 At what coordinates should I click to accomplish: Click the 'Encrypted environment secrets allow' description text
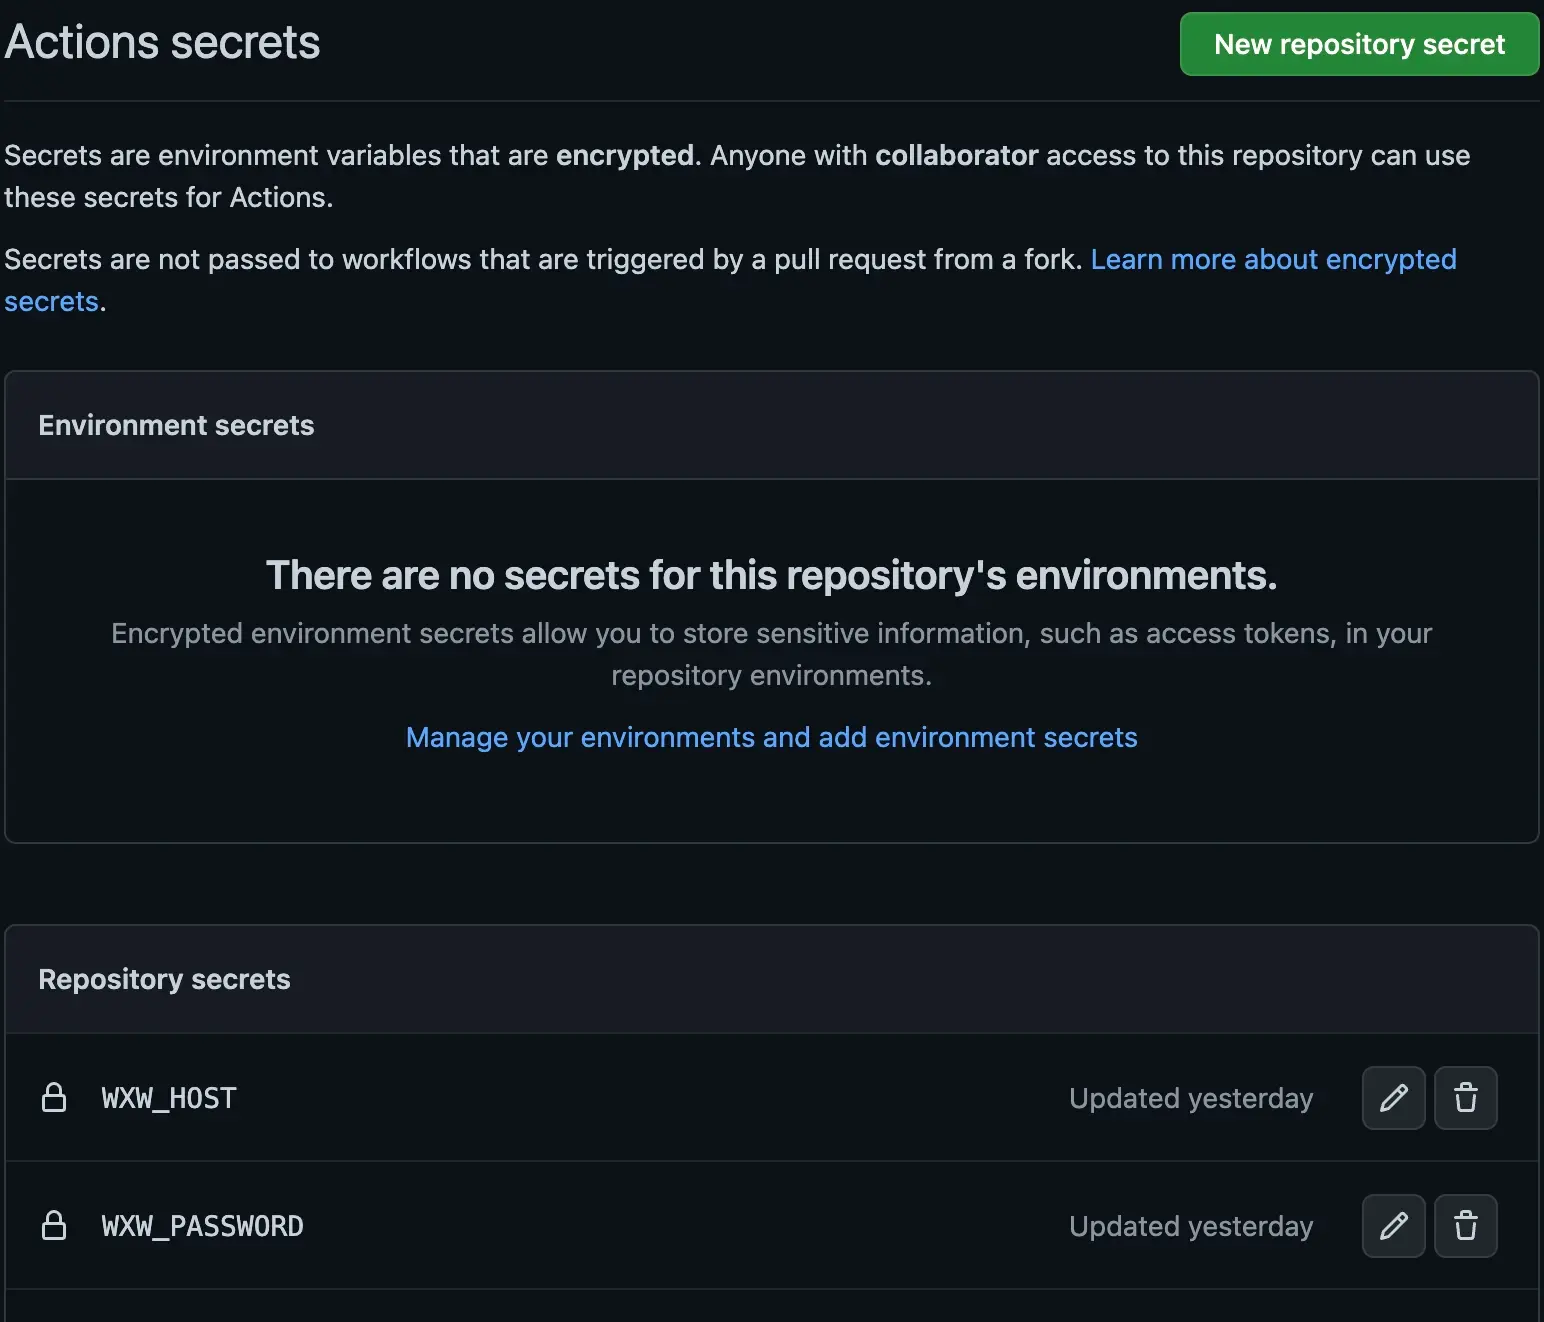pos(771,634)
